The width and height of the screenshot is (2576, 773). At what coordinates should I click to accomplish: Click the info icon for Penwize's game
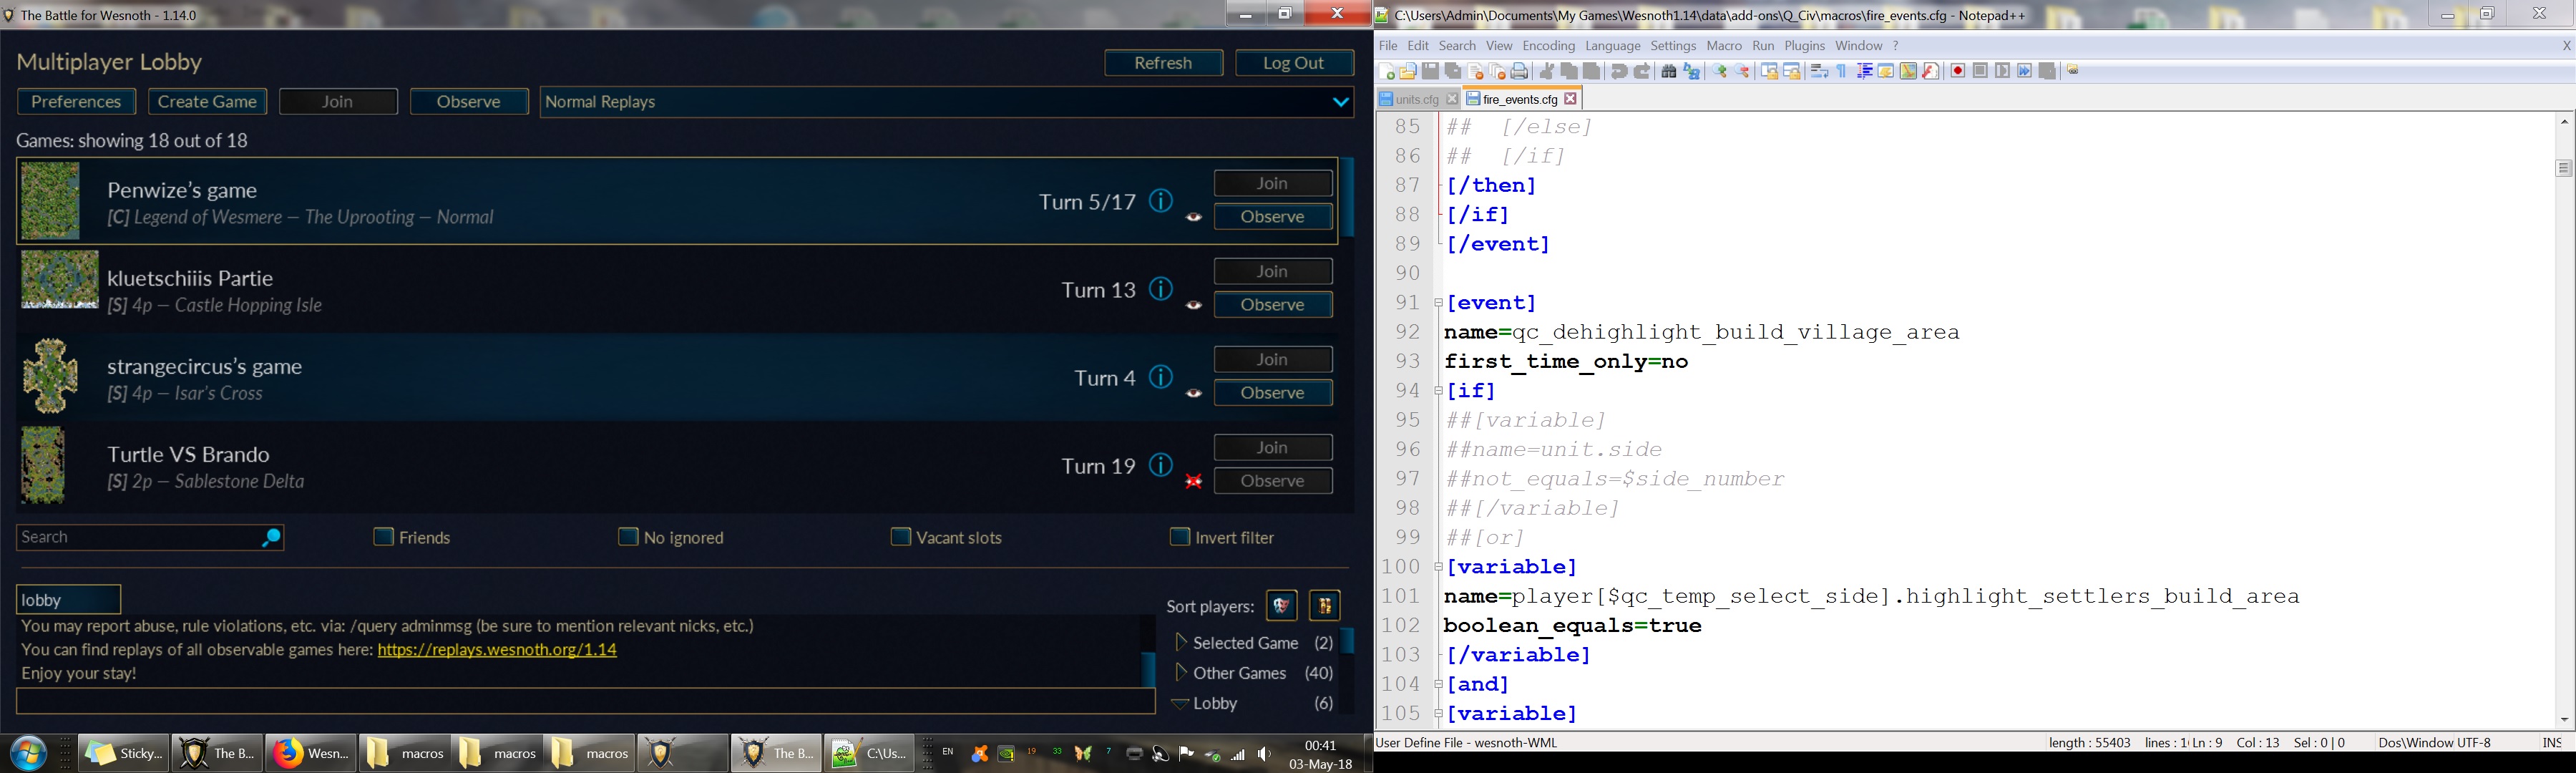coord(1161,201)
